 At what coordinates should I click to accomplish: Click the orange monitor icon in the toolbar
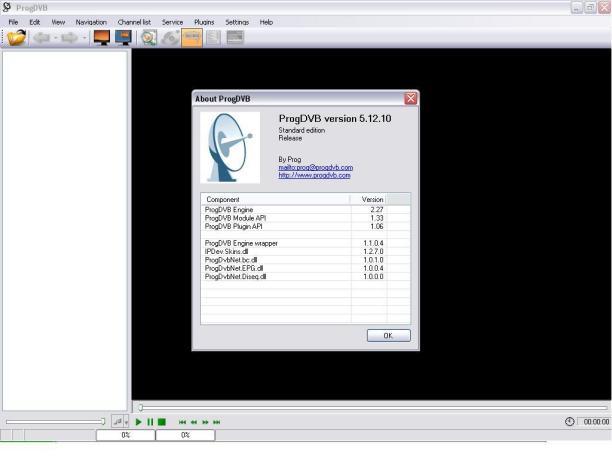pos(102,38)
